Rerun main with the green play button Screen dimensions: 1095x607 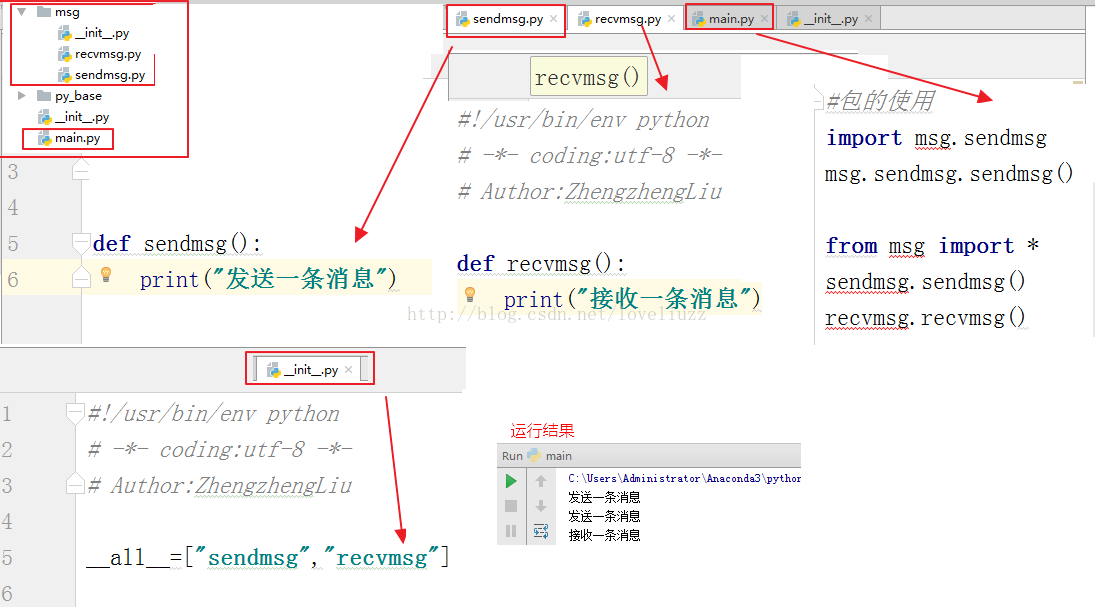pyautogui.click(x=510, y=481)
